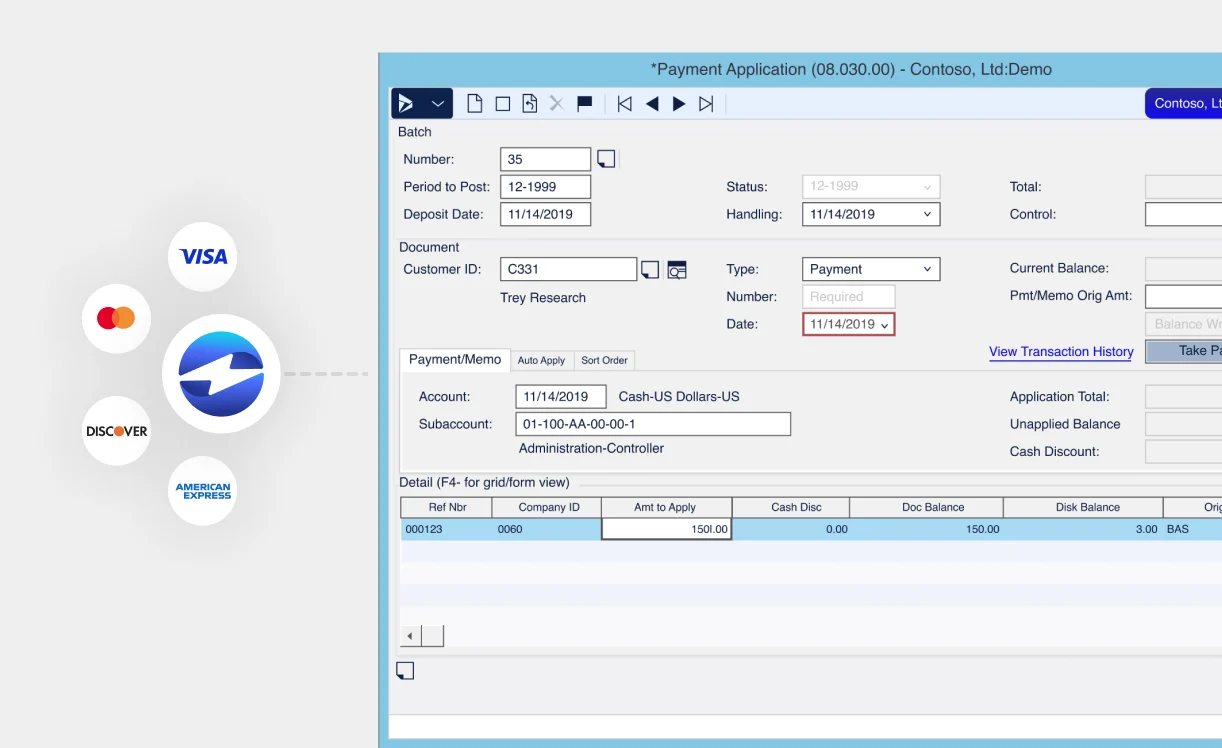This screenshot has width=1222, height=748.
Task: Click the Discover card logo
Action: (x=116, y=431)
